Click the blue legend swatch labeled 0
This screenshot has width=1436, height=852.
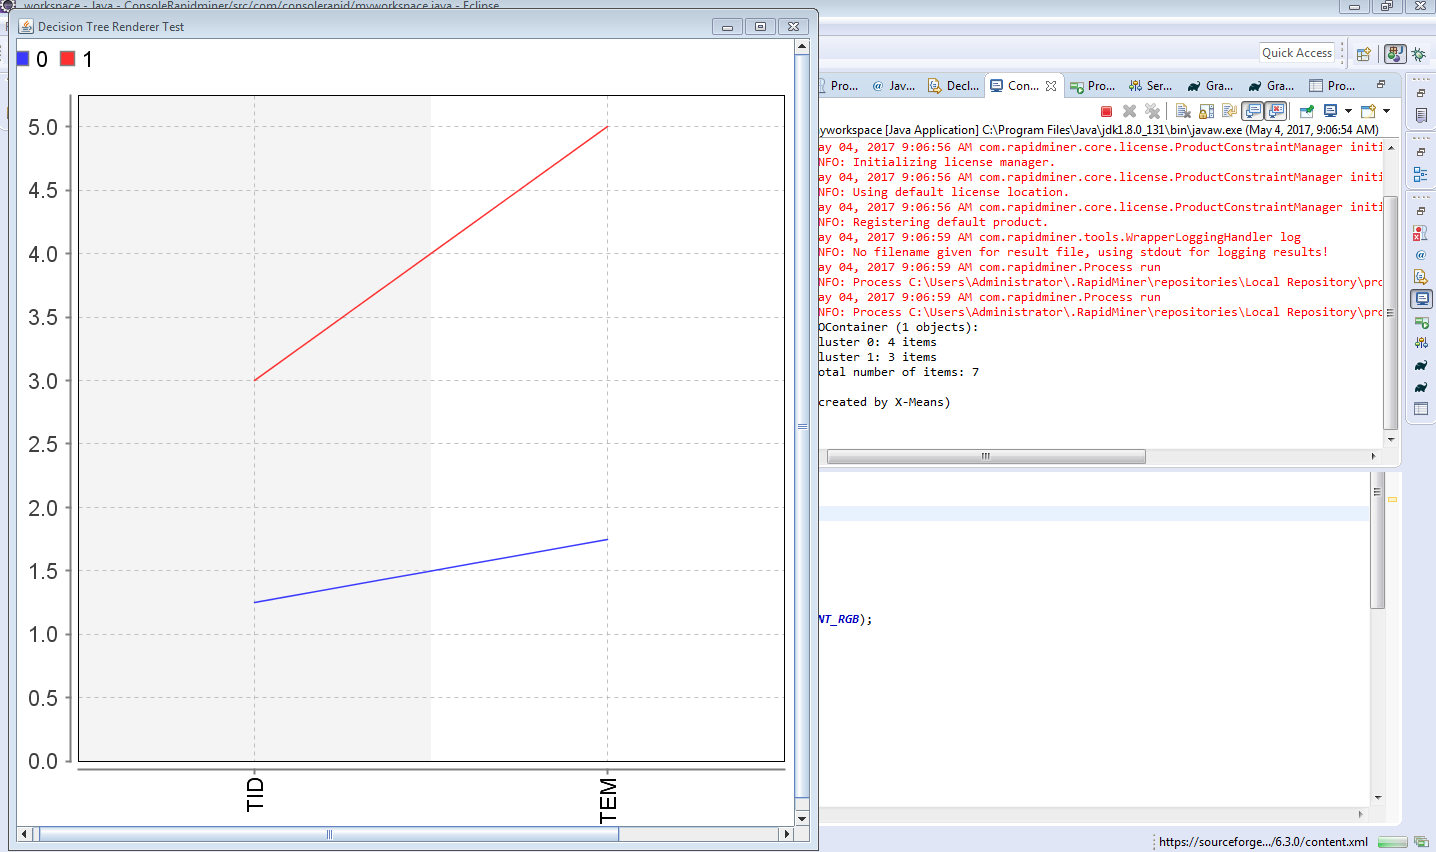tap(22, 59)
